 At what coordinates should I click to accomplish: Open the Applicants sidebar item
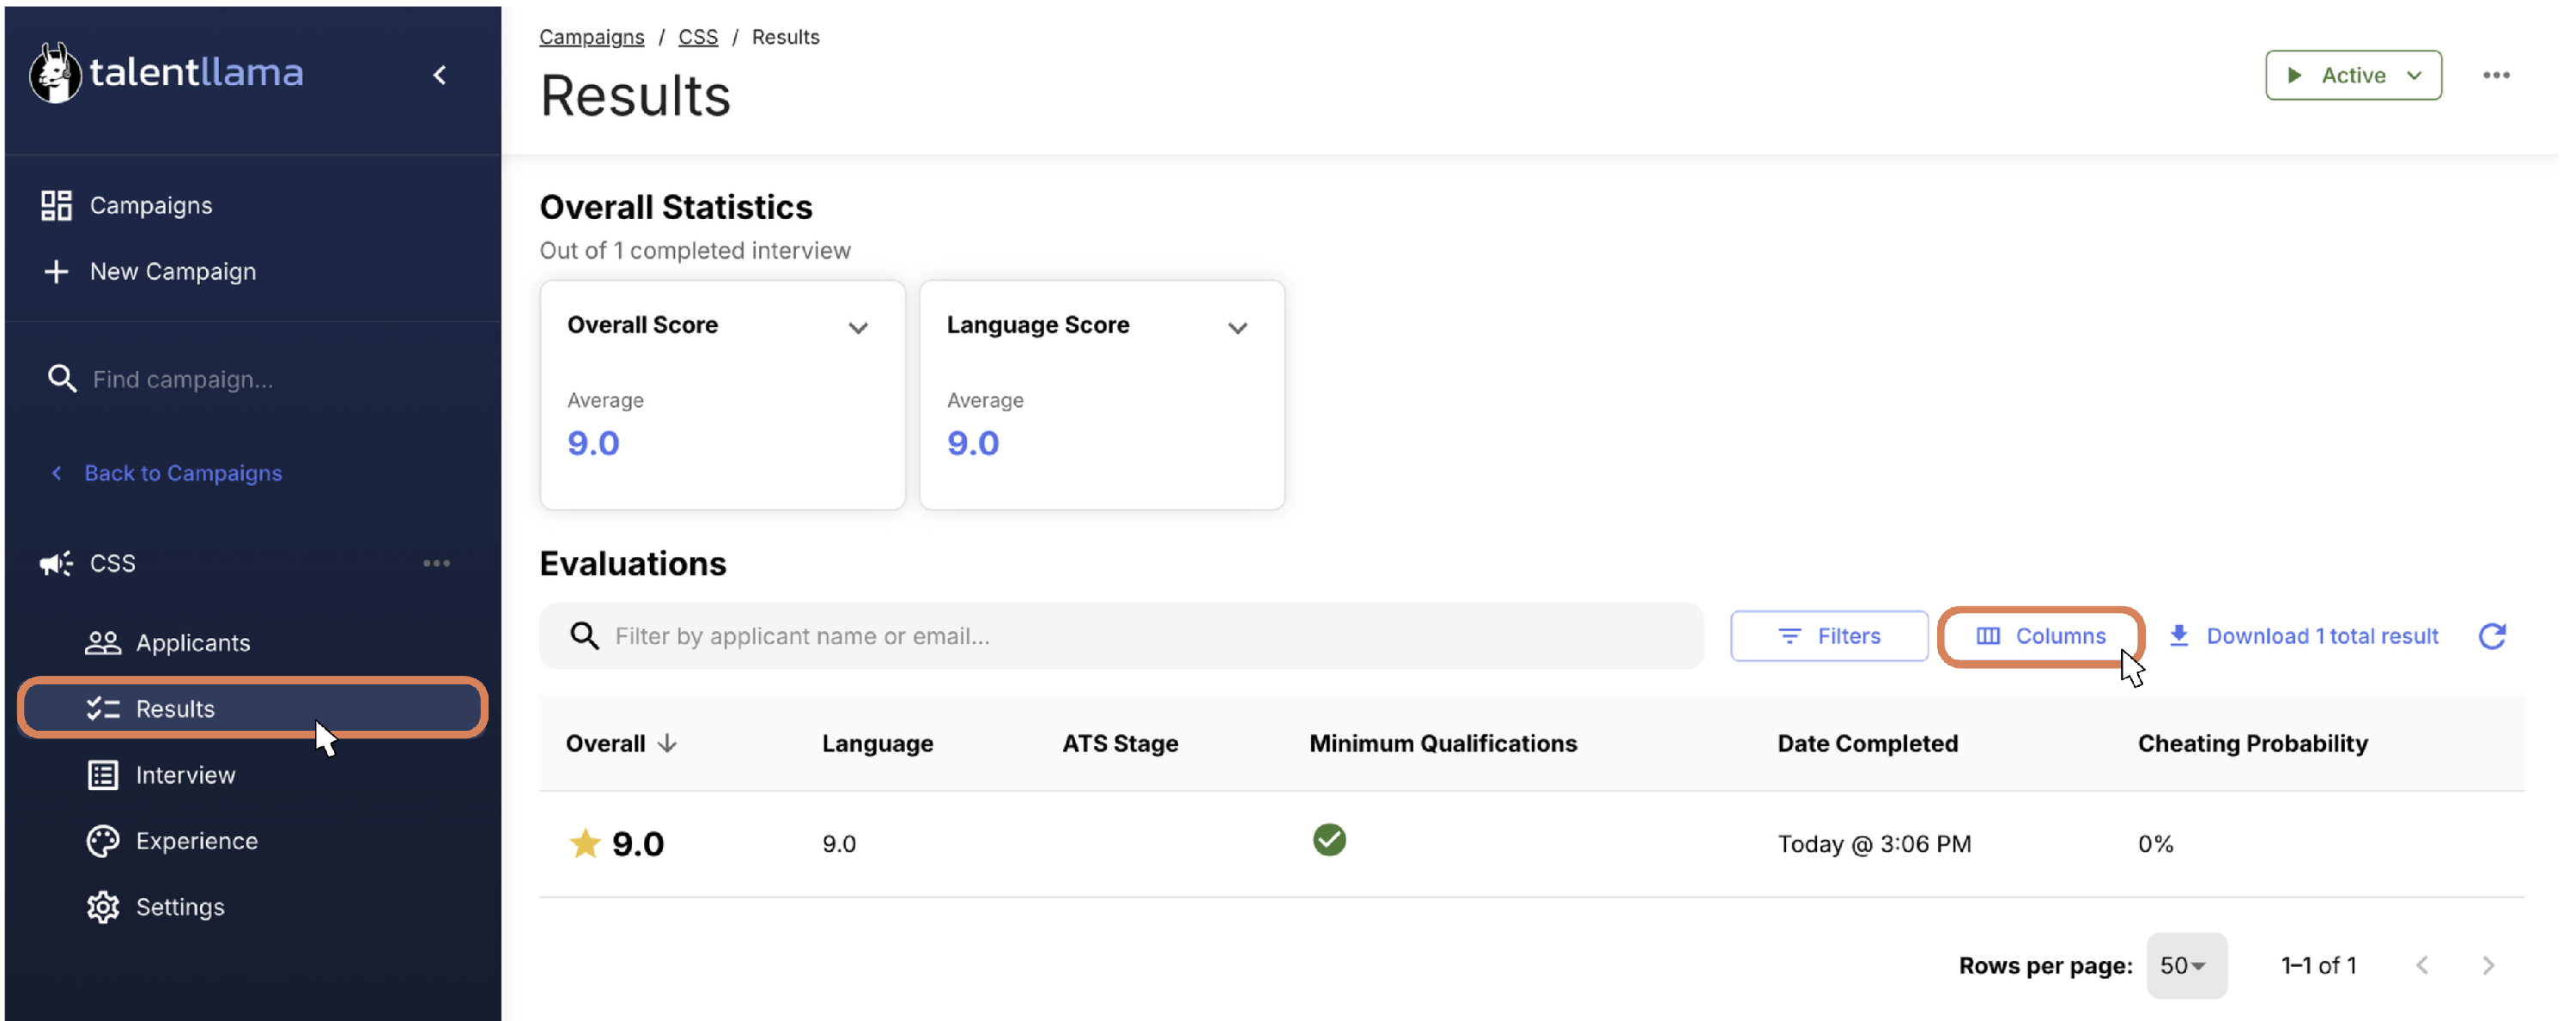click(x=192, y=642)
